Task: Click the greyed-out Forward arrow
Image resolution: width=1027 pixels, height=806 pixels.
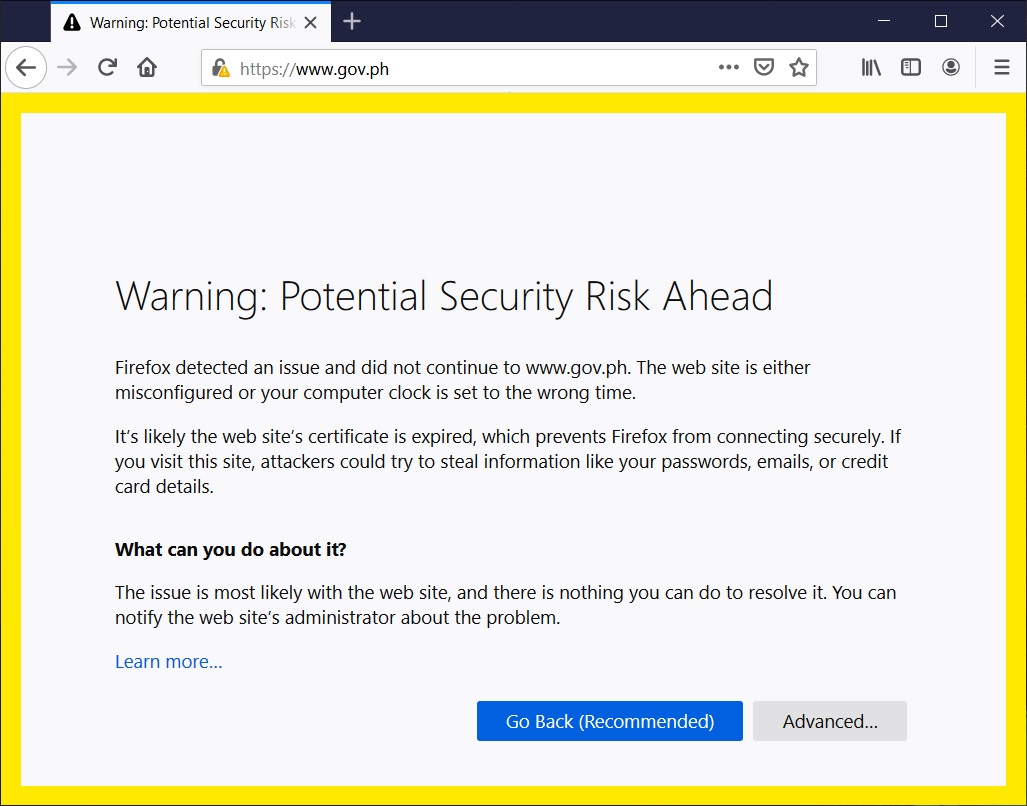Action: [67, 68]
